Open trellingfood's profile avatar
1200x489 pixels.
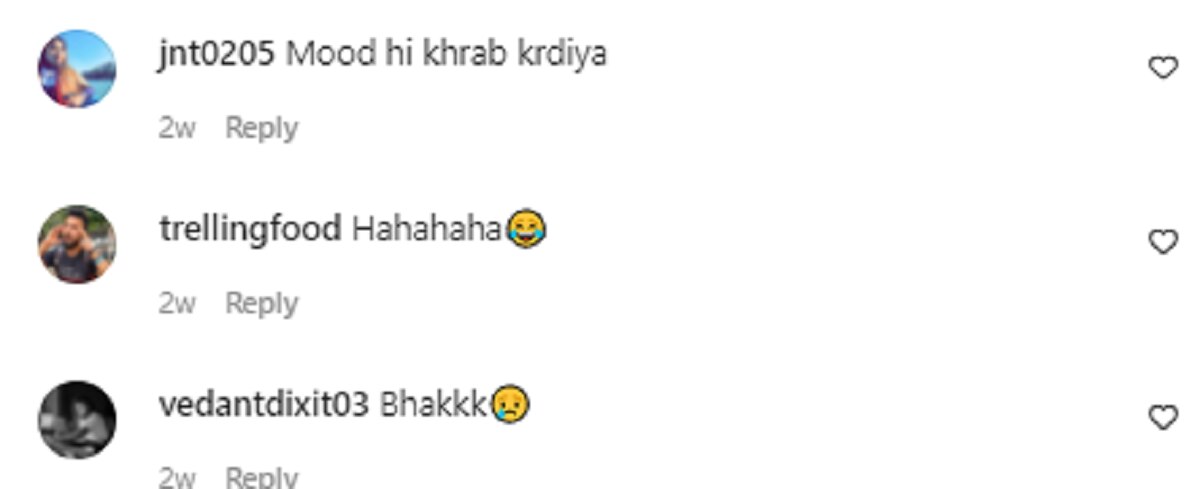tap(77, 244)
